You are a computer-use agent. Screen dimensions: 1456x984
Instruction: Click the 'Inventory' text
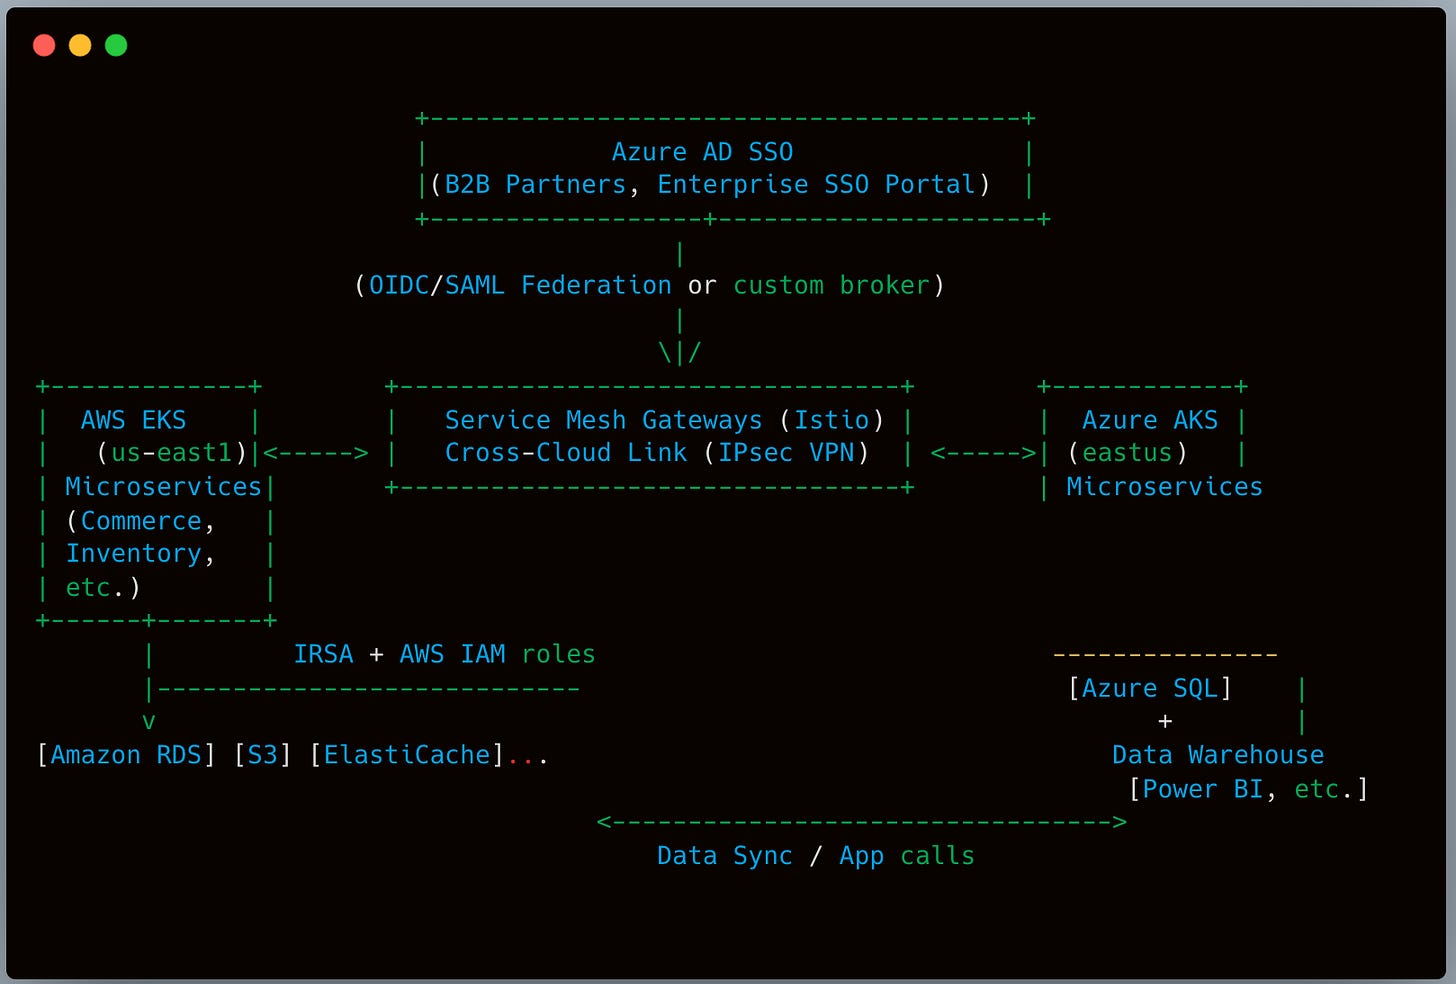coord(133,554)
